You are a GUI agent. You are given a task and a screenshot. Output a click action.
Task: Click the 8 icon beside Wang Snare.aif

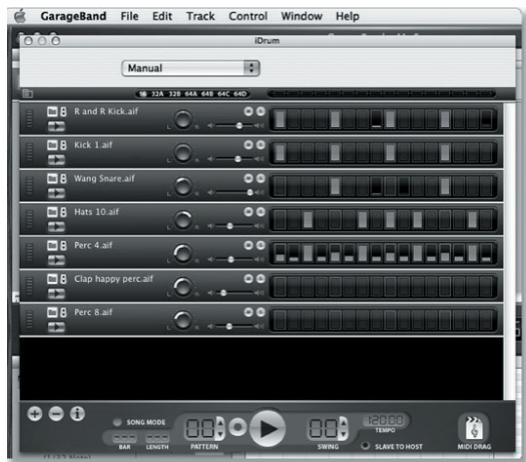pos(63,178)
